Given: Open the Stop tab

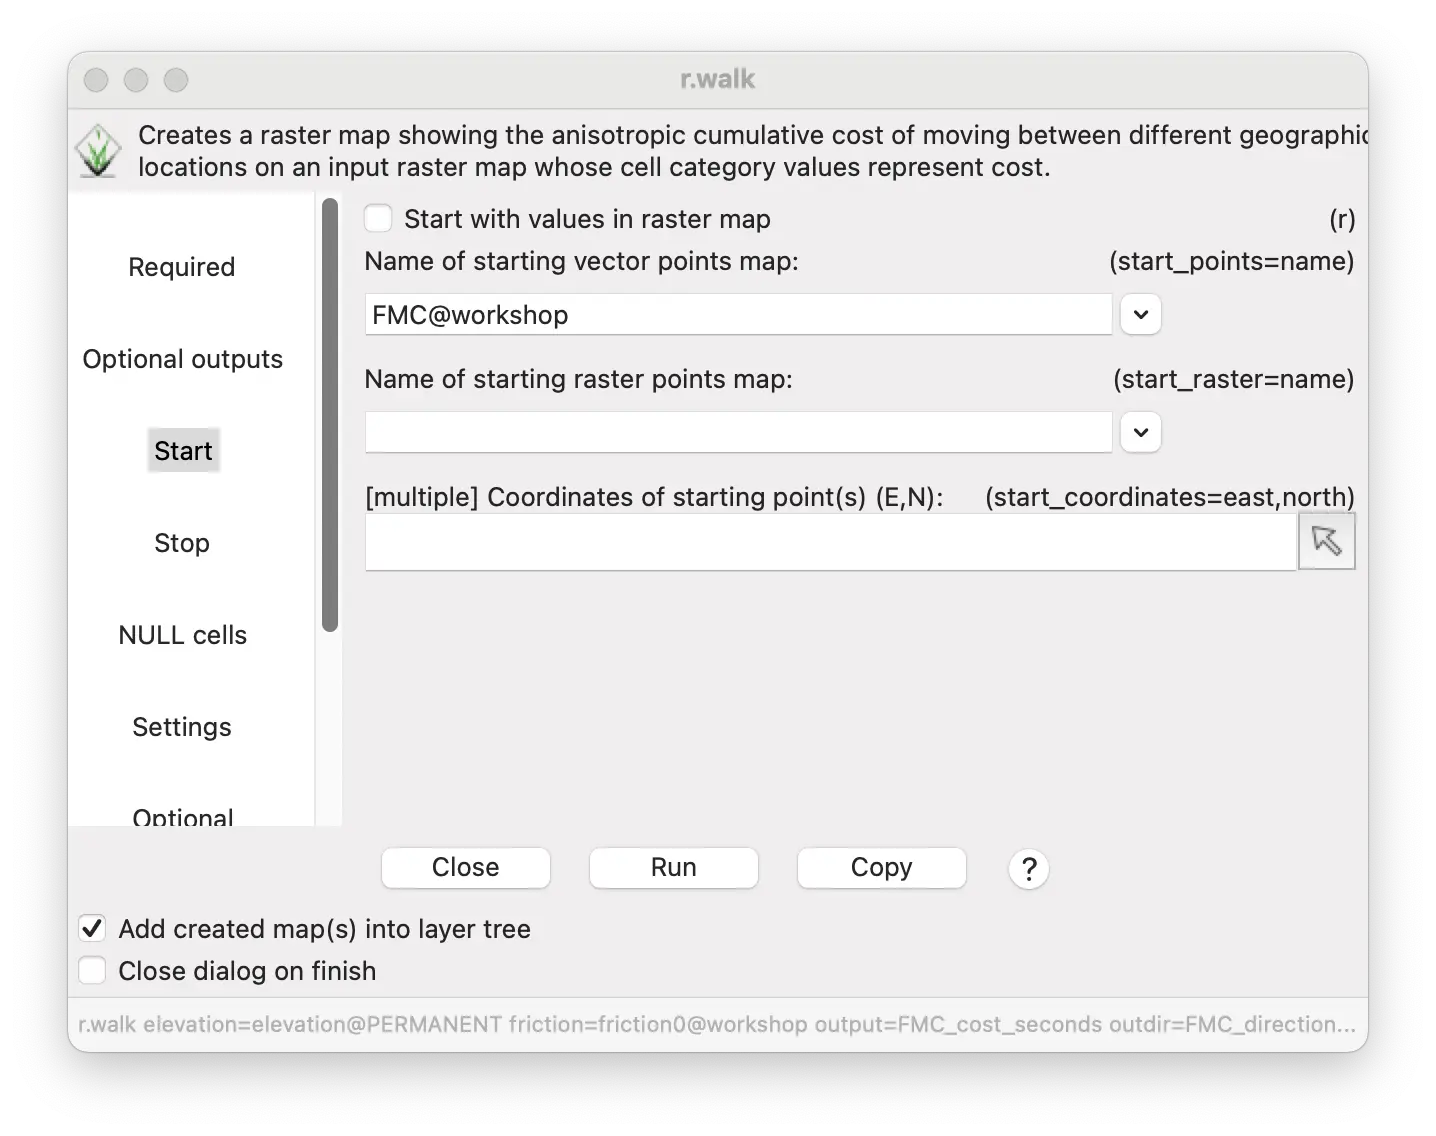Looking at the screenshot, I should [182, 543].
